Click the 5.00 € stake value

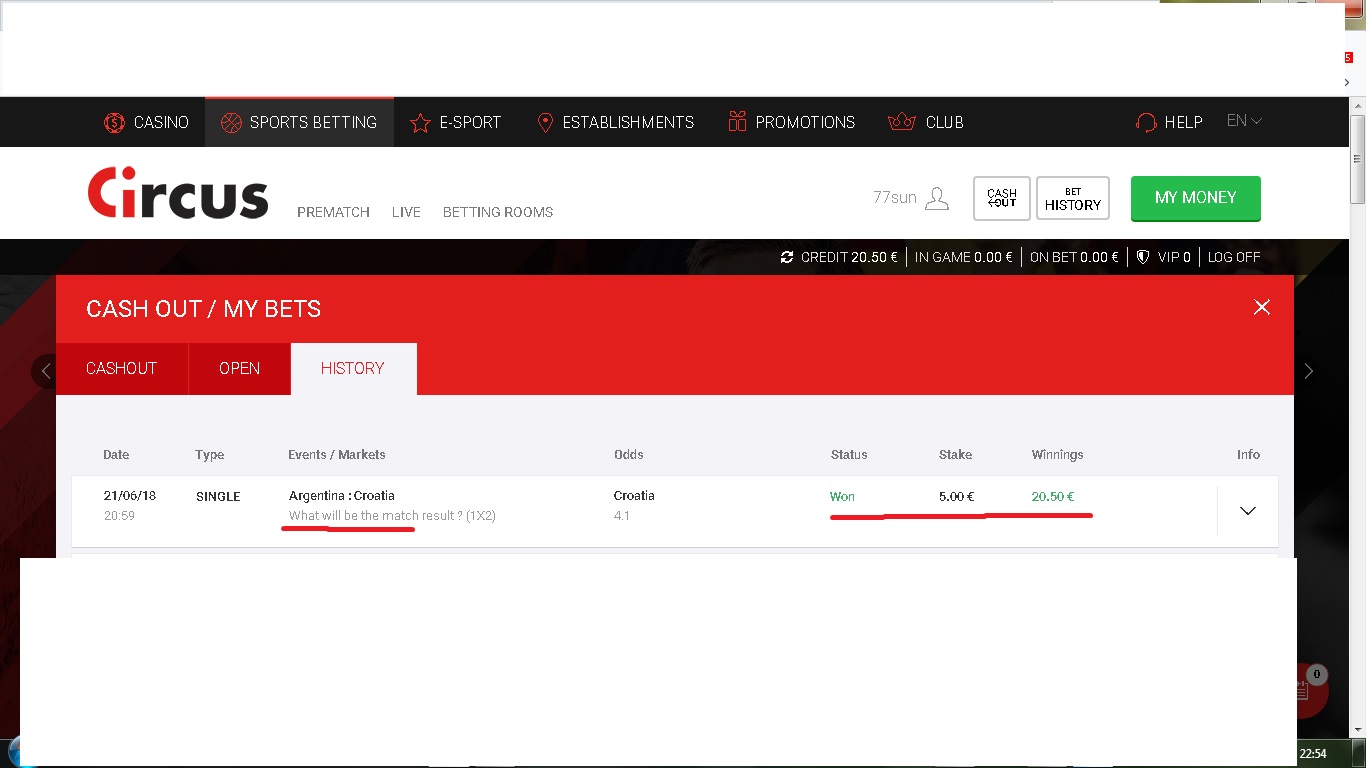957,496
